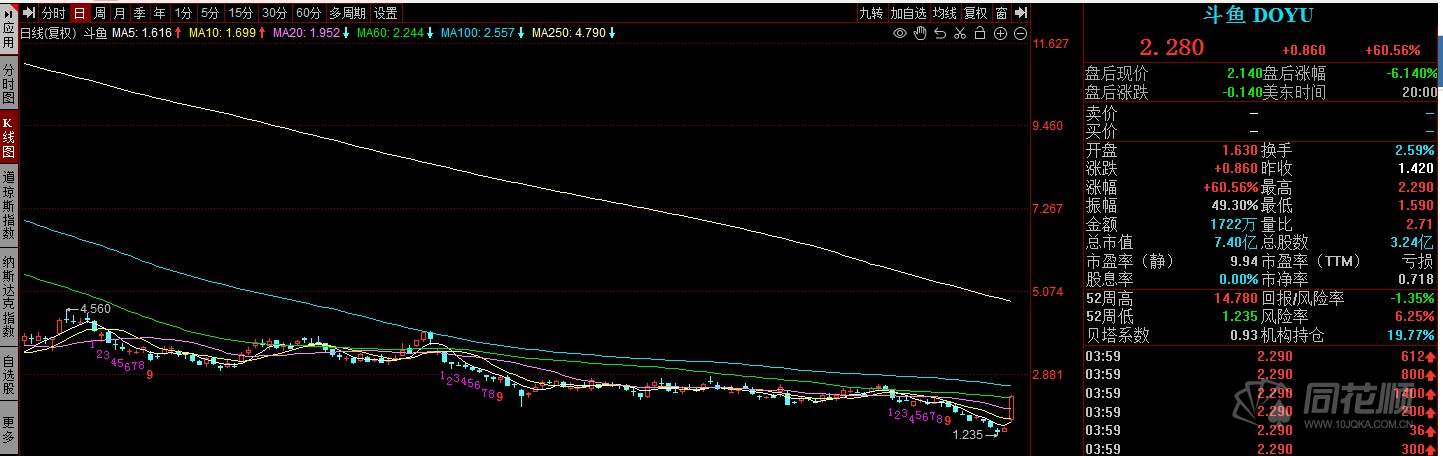This screenshot has height=456, width=1443.
Task: Switch chart to 分时 view
Action: (54, 13)
